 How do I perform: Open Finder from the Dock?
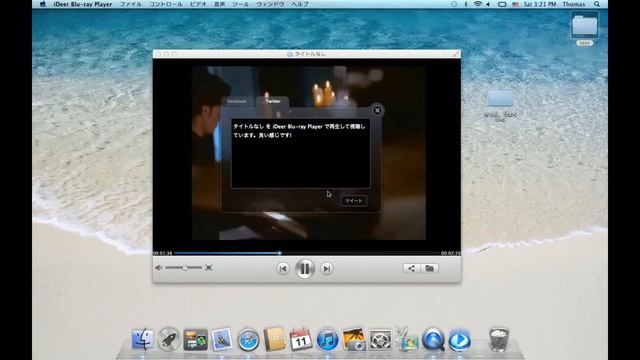(143, 339)
